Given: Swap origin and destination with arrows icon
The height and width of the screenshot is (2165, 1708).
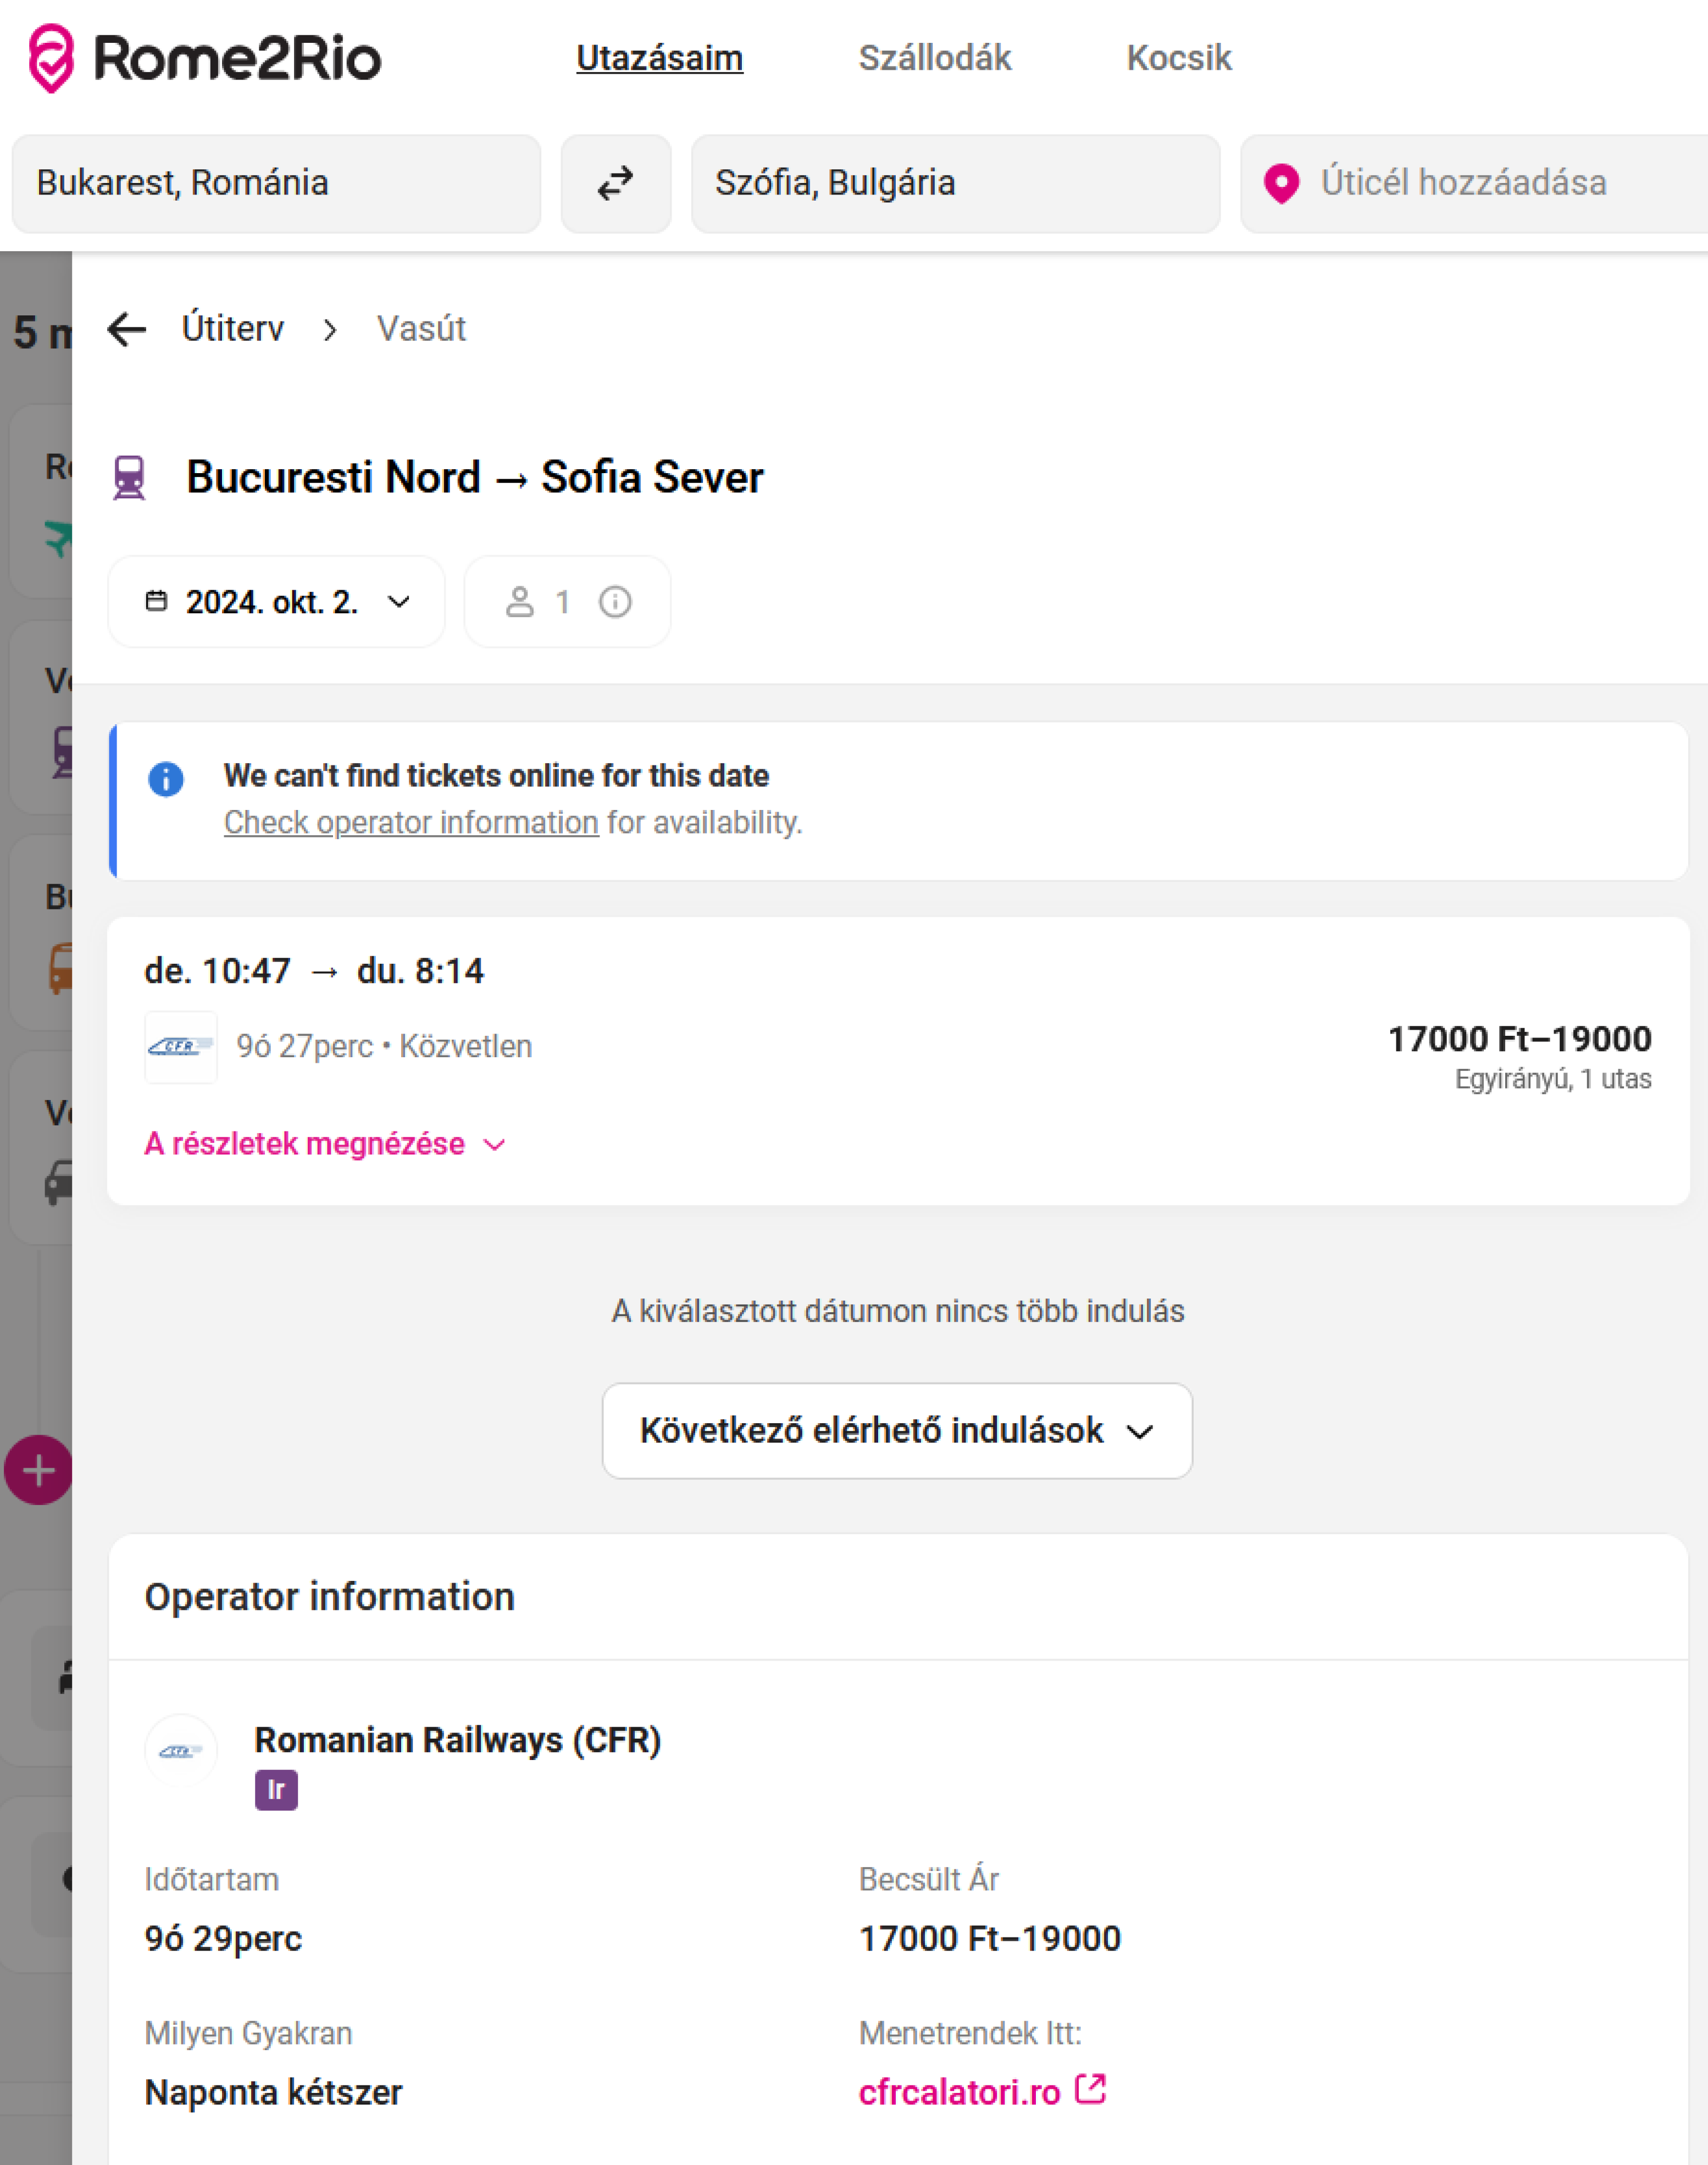Looking at the screenshot, I should click(615, 184).
